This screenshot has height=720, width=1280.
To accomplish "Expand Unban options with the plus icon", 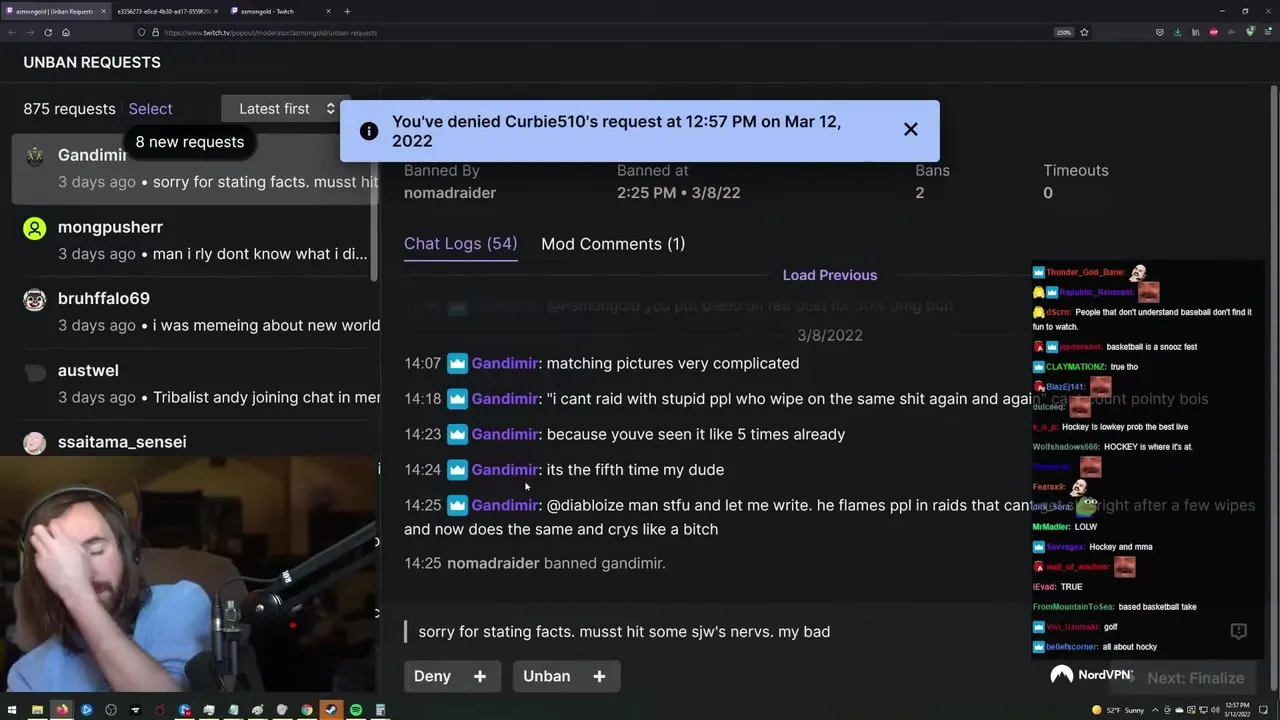I will click(599, 676).
